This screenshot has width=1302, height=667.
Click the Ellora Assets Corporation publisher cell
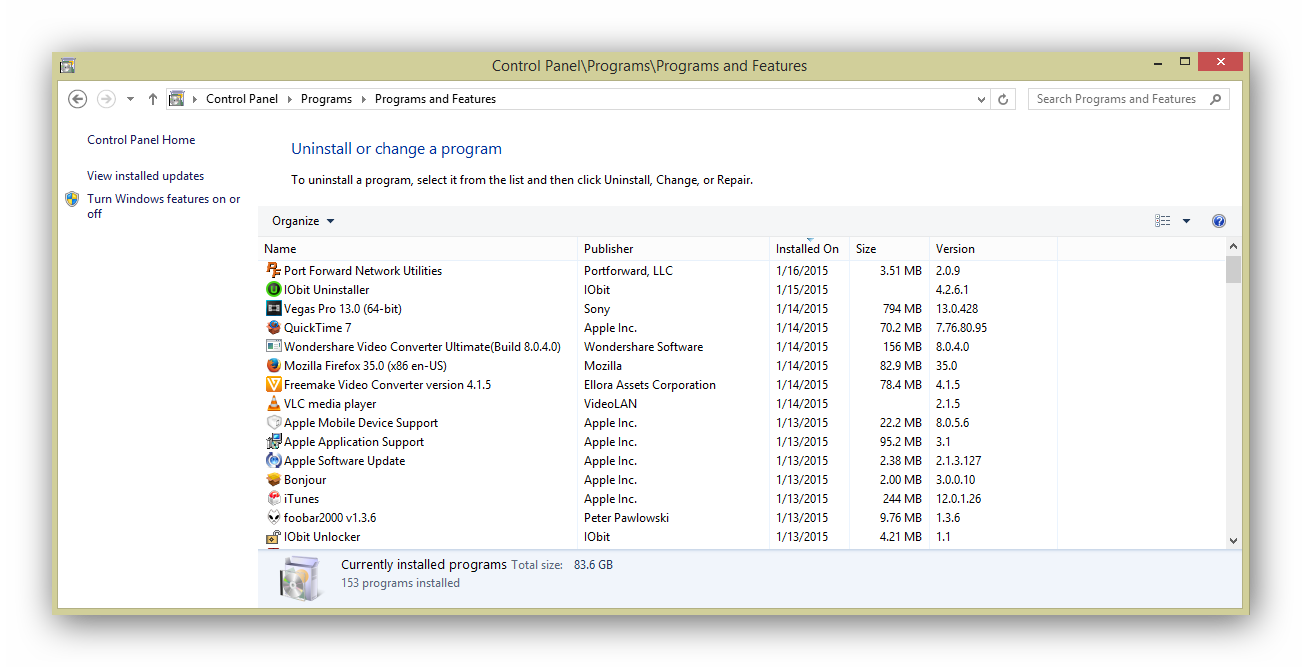tap(650, 384)
